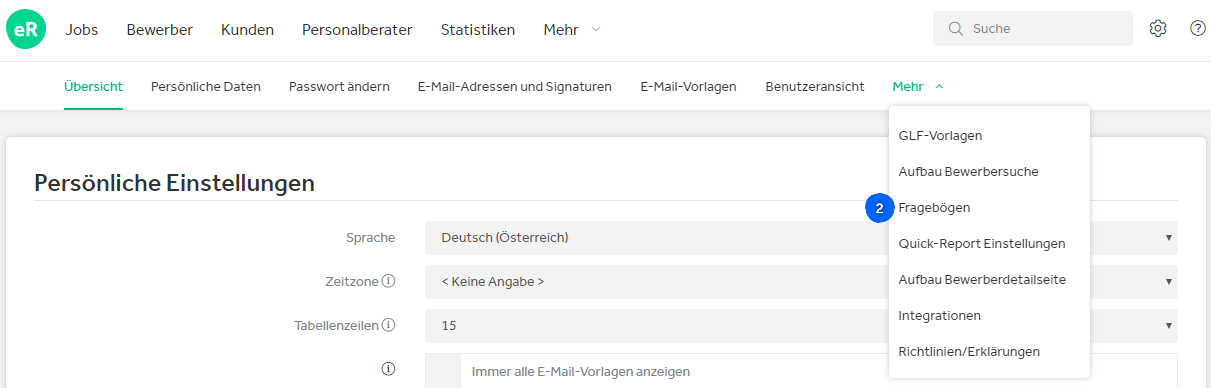Open help with the question mark icon

coord(1198,29)
